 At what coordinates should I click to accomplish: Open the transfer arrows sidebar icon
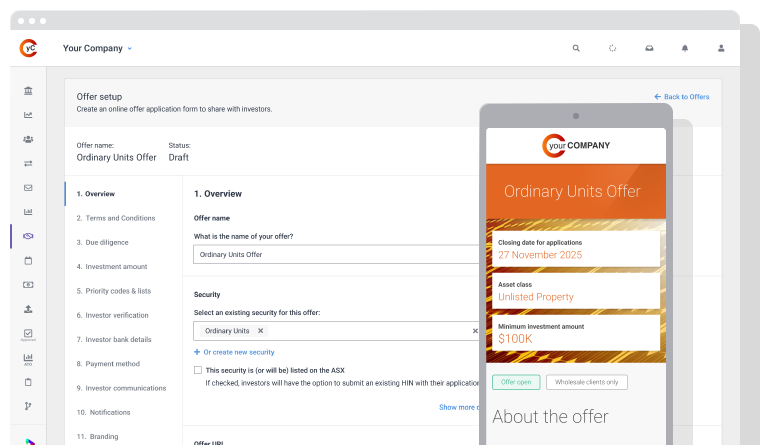pyautogui.click(x=28, y=164)
